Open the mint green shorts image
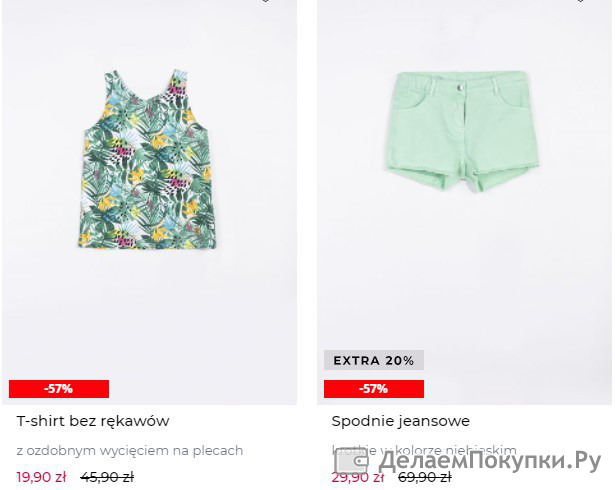 pyautogui.click(x=462, y=131)
